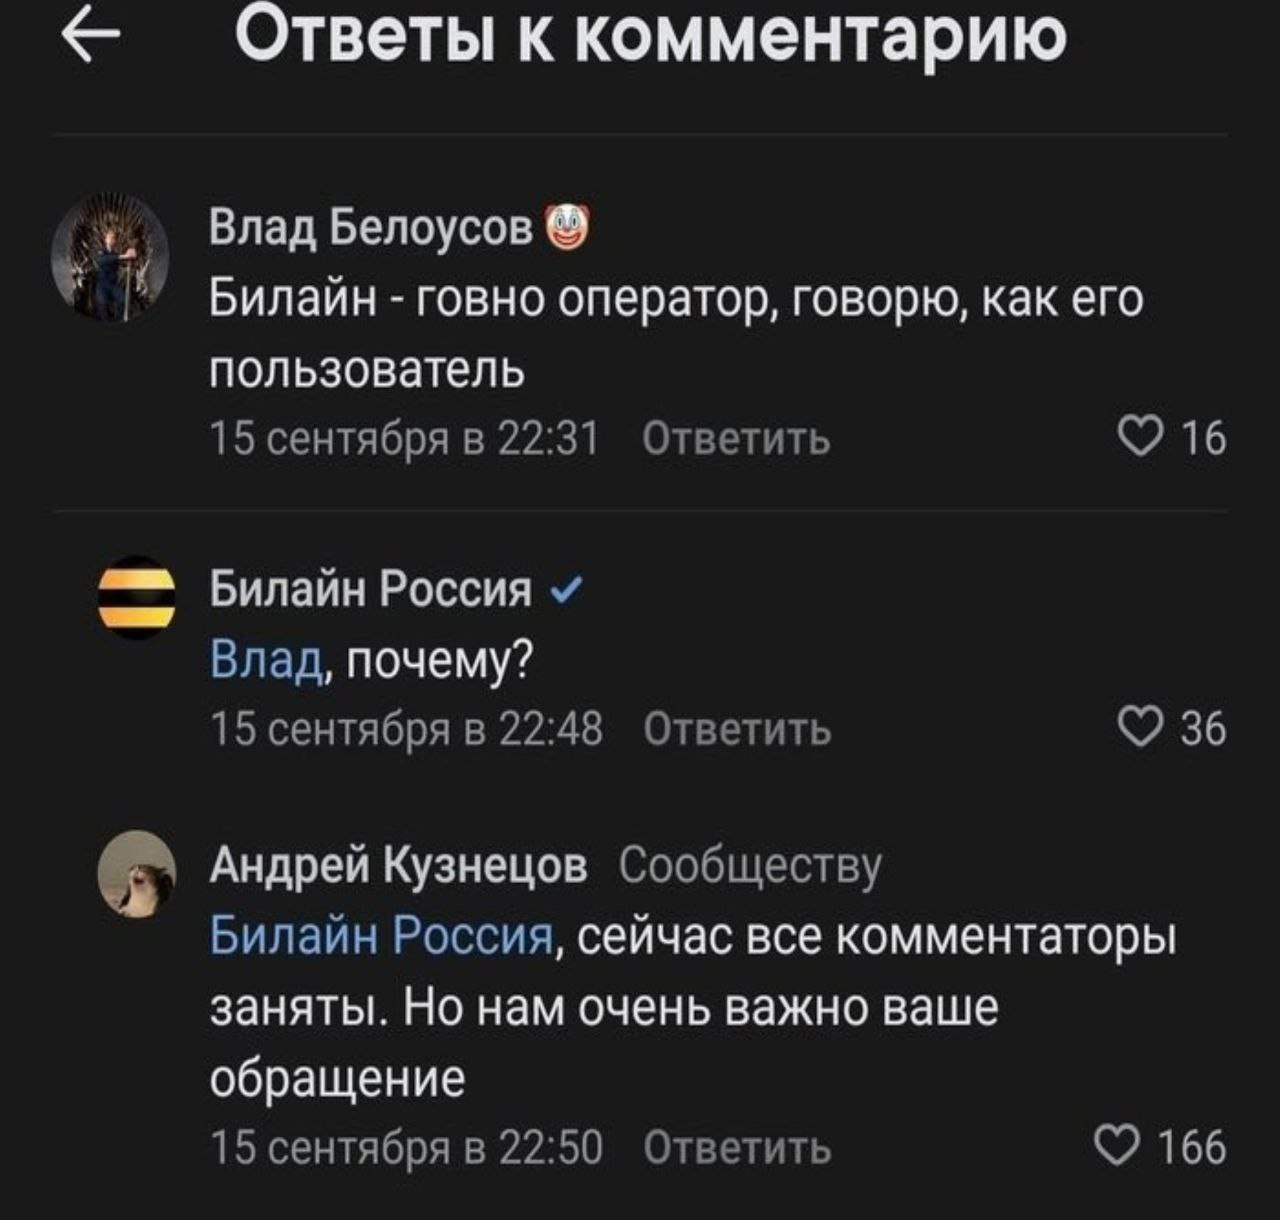Click the timestamp 15 сентября в 22:31
Image resolution: width=1280 pixels, height=1220 pixels.
tap(401, 436)
